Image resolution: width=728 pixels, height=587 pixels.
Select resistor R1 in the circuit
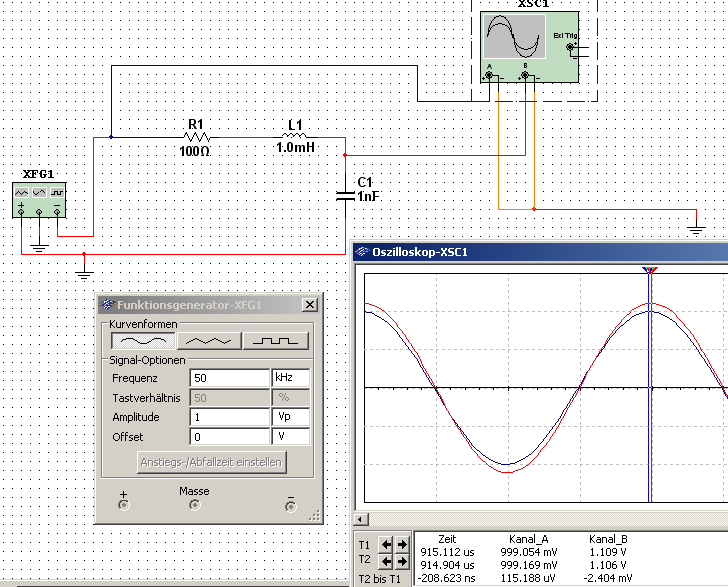pos(197,137)
